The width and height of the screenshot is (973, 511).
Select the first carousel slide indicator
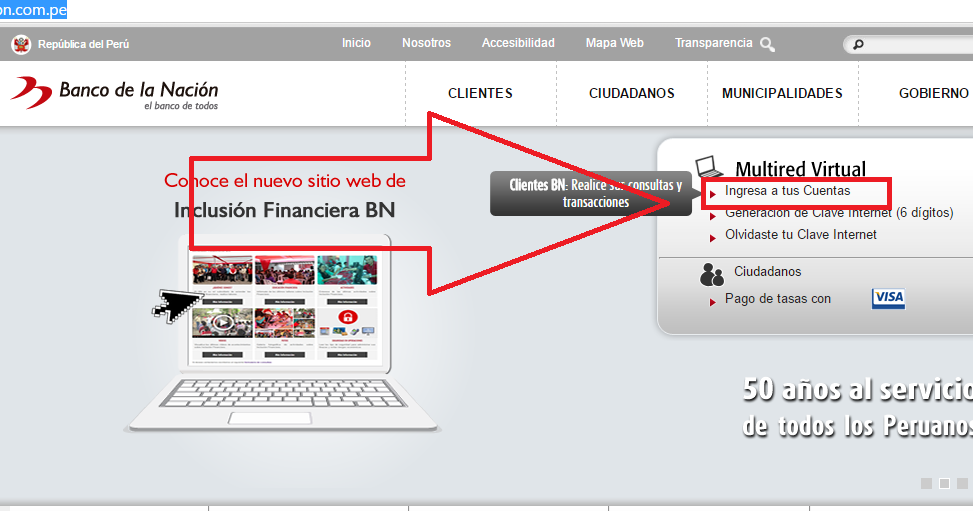click(x=926, y=483)
